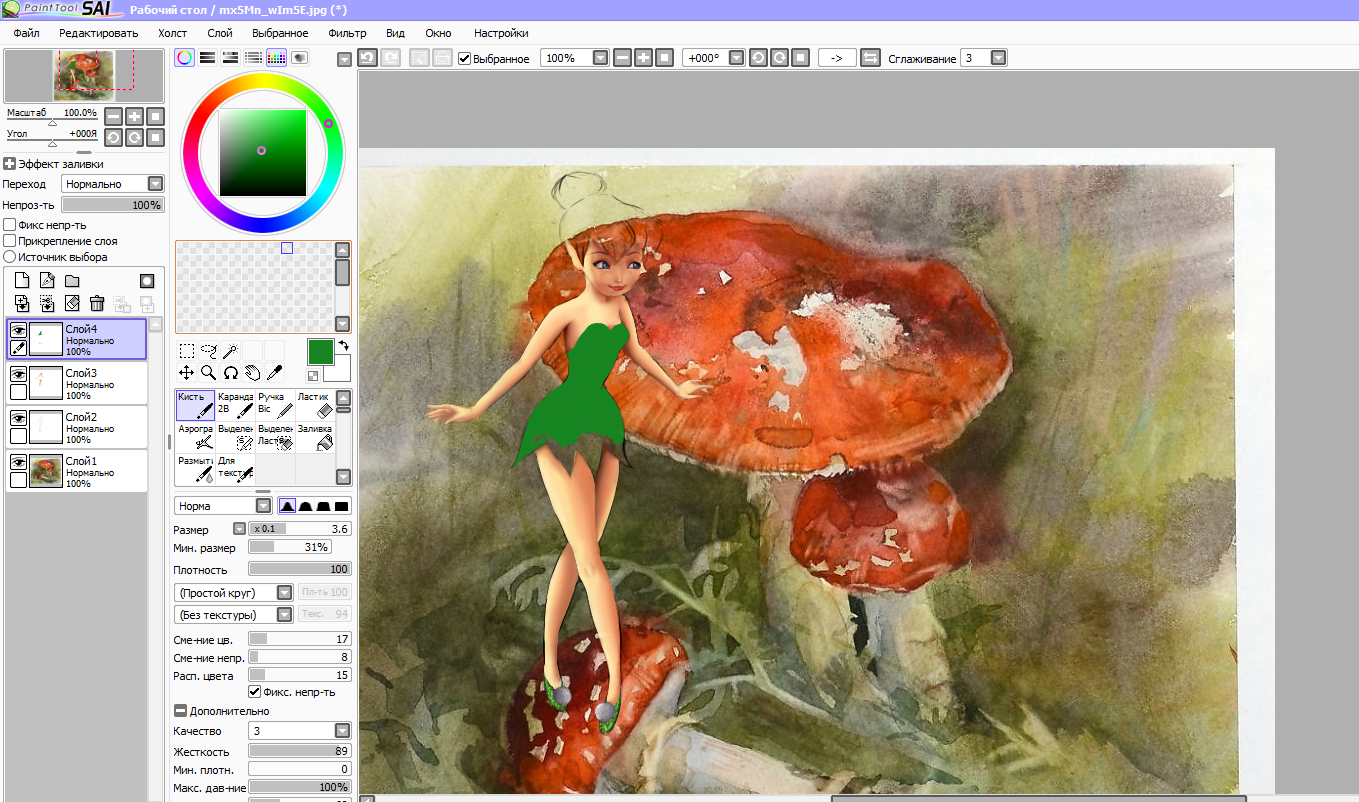The height and width of the screenshot is (802, 1359).
Task: Select the Карандаш 2B pencil tool
Action: [235, 404]
